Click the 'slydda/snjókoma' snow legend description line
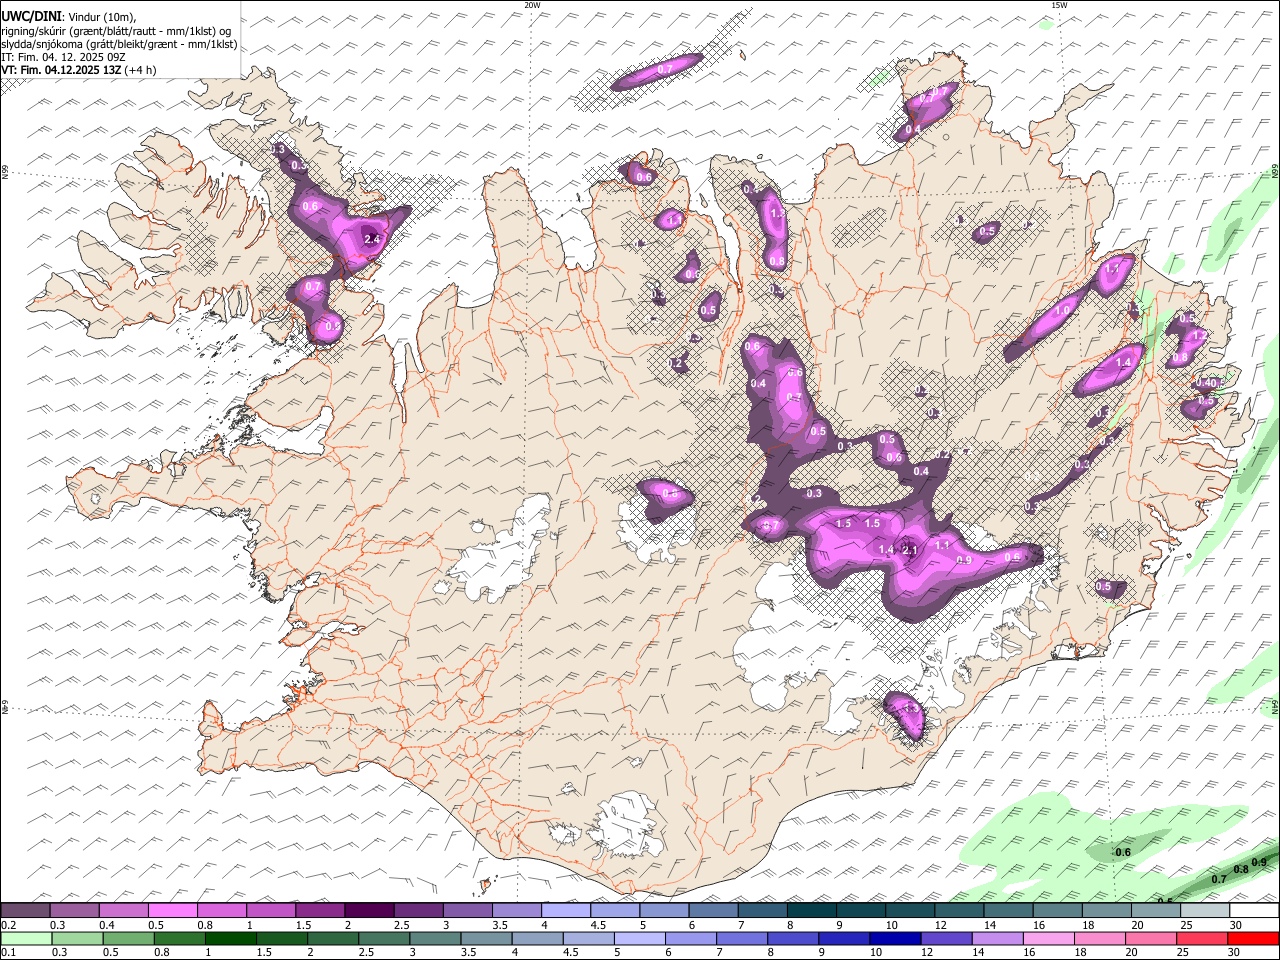 (119, 44)
